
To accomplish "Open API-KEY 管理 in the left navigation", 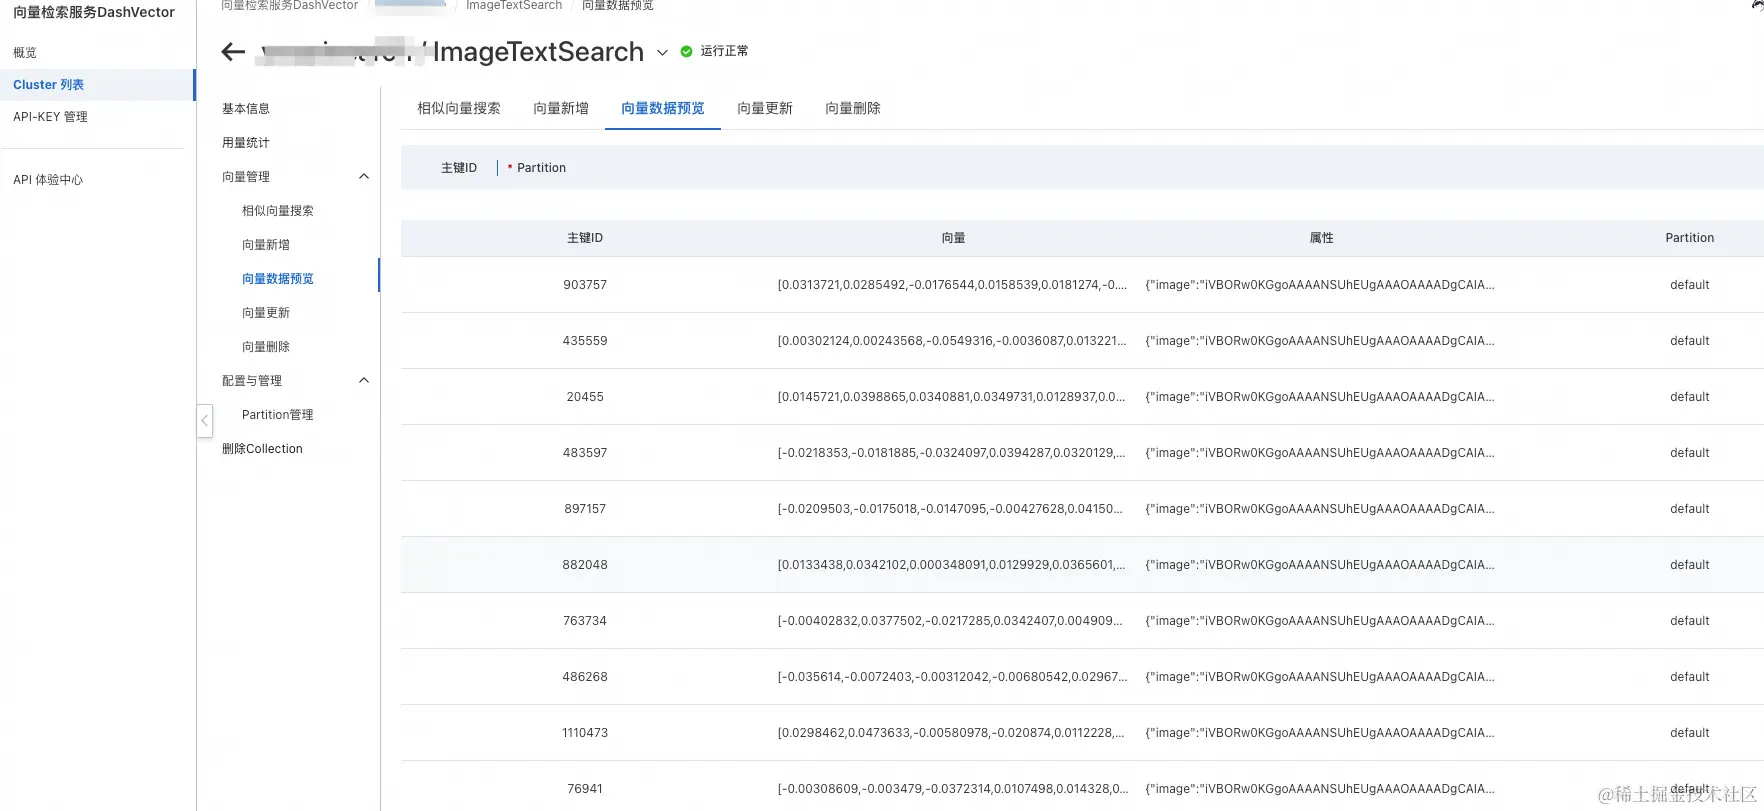I will 50,117.
